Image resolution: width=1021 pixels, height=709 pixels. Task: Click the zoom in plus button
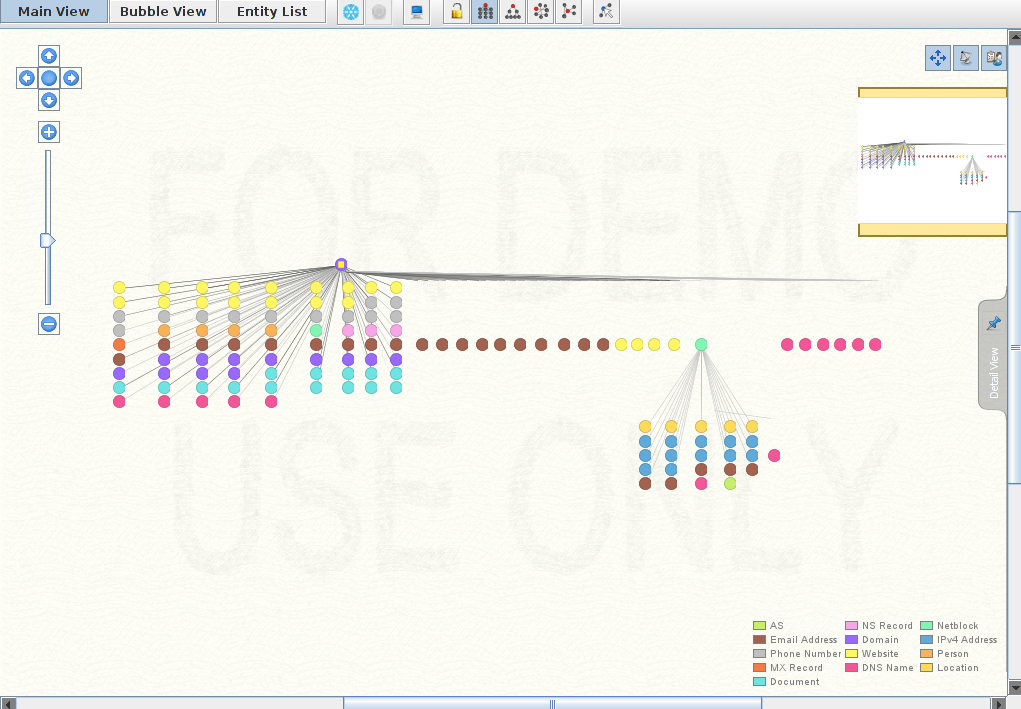48,132
